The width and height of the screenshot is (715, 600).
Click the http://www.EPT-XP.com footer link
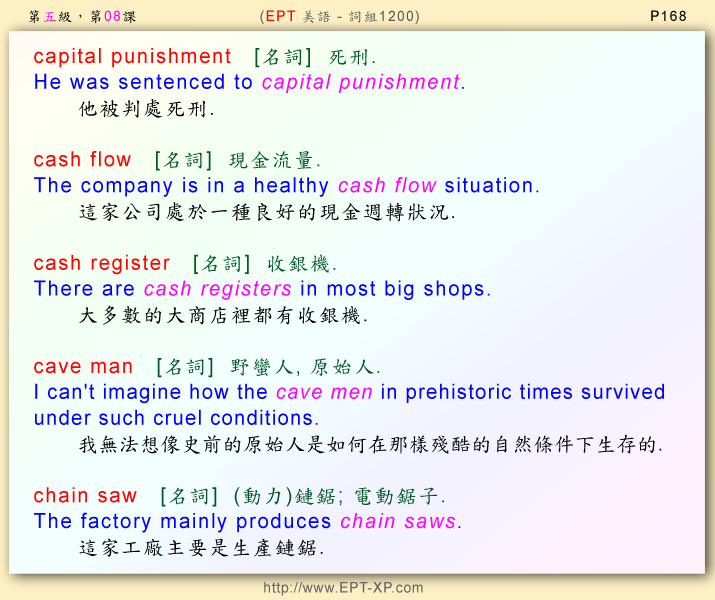point(343,588)
